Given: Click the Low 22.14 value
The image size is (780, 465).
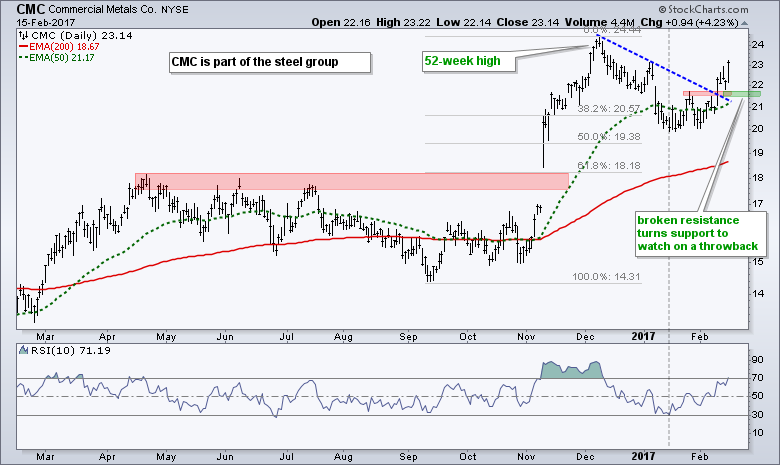Looking at the screenshot, I should [x=464, y=22].
